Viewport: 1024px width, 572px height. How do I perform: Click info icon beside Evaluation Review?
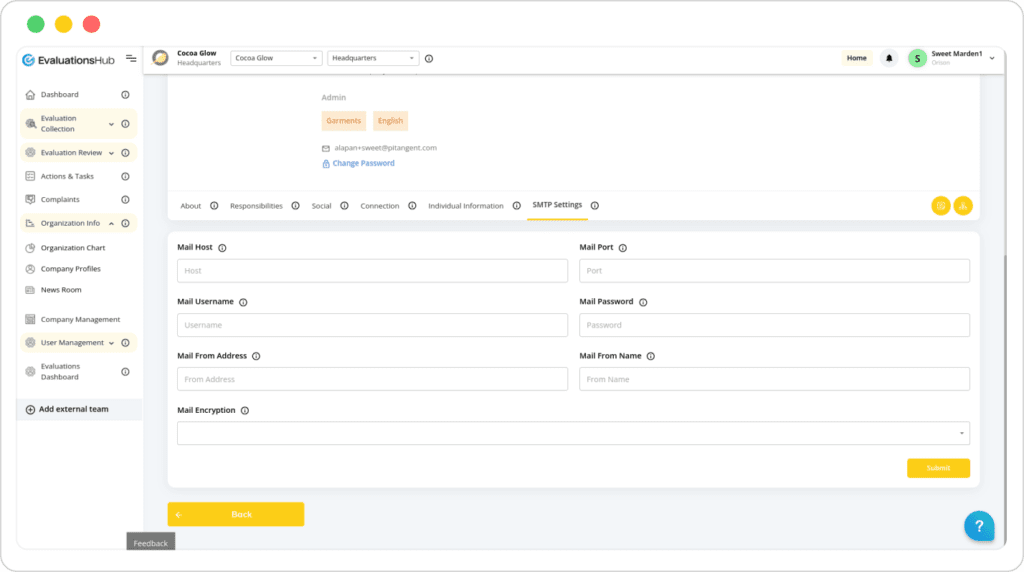point(125,153)
